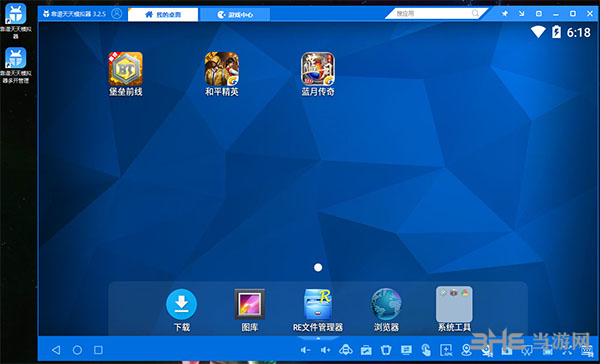This screenshot has height=364, width=600.
Task: Click the home screen page indicator dot
Action: [x=318, y=268]
